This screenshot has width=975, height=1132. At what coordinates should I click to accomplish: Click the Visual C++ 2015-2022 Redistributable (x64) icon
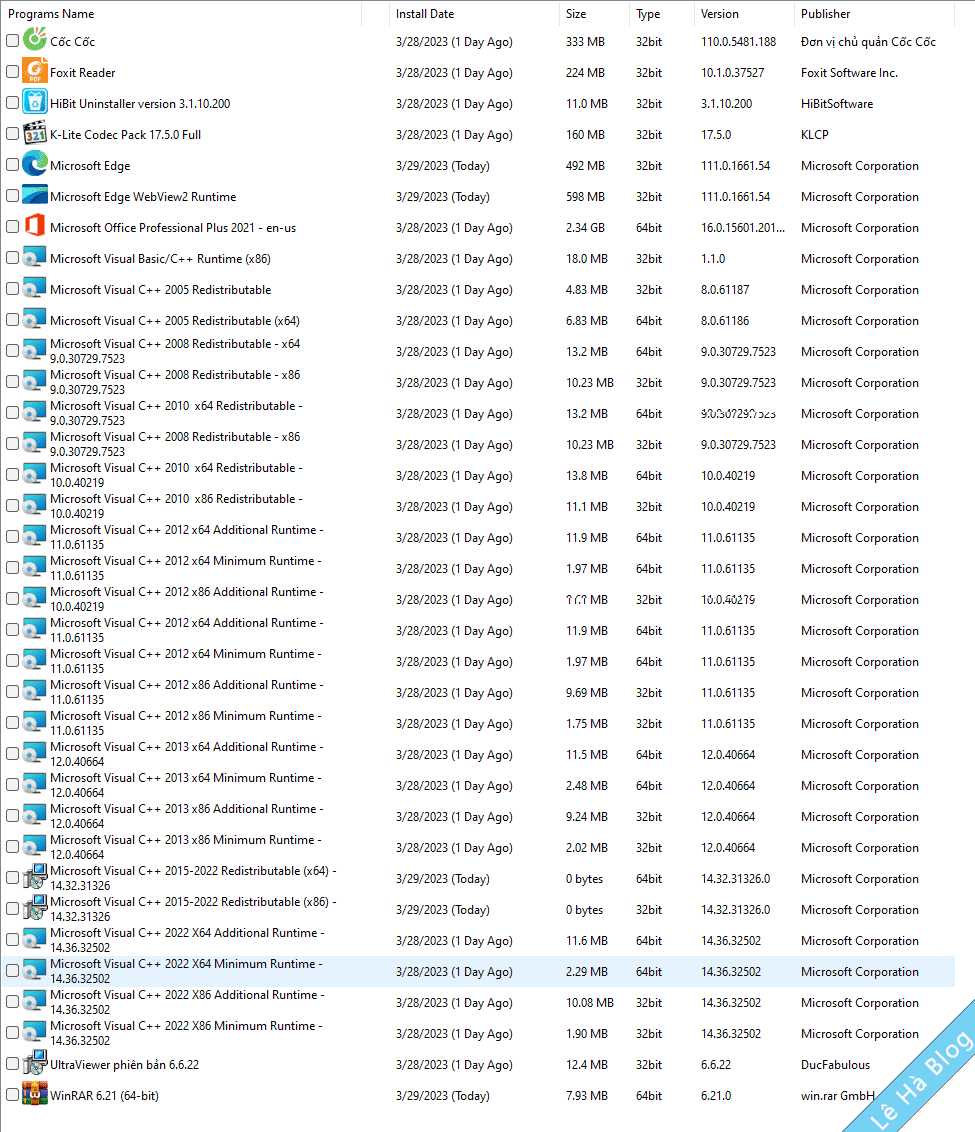35,877
